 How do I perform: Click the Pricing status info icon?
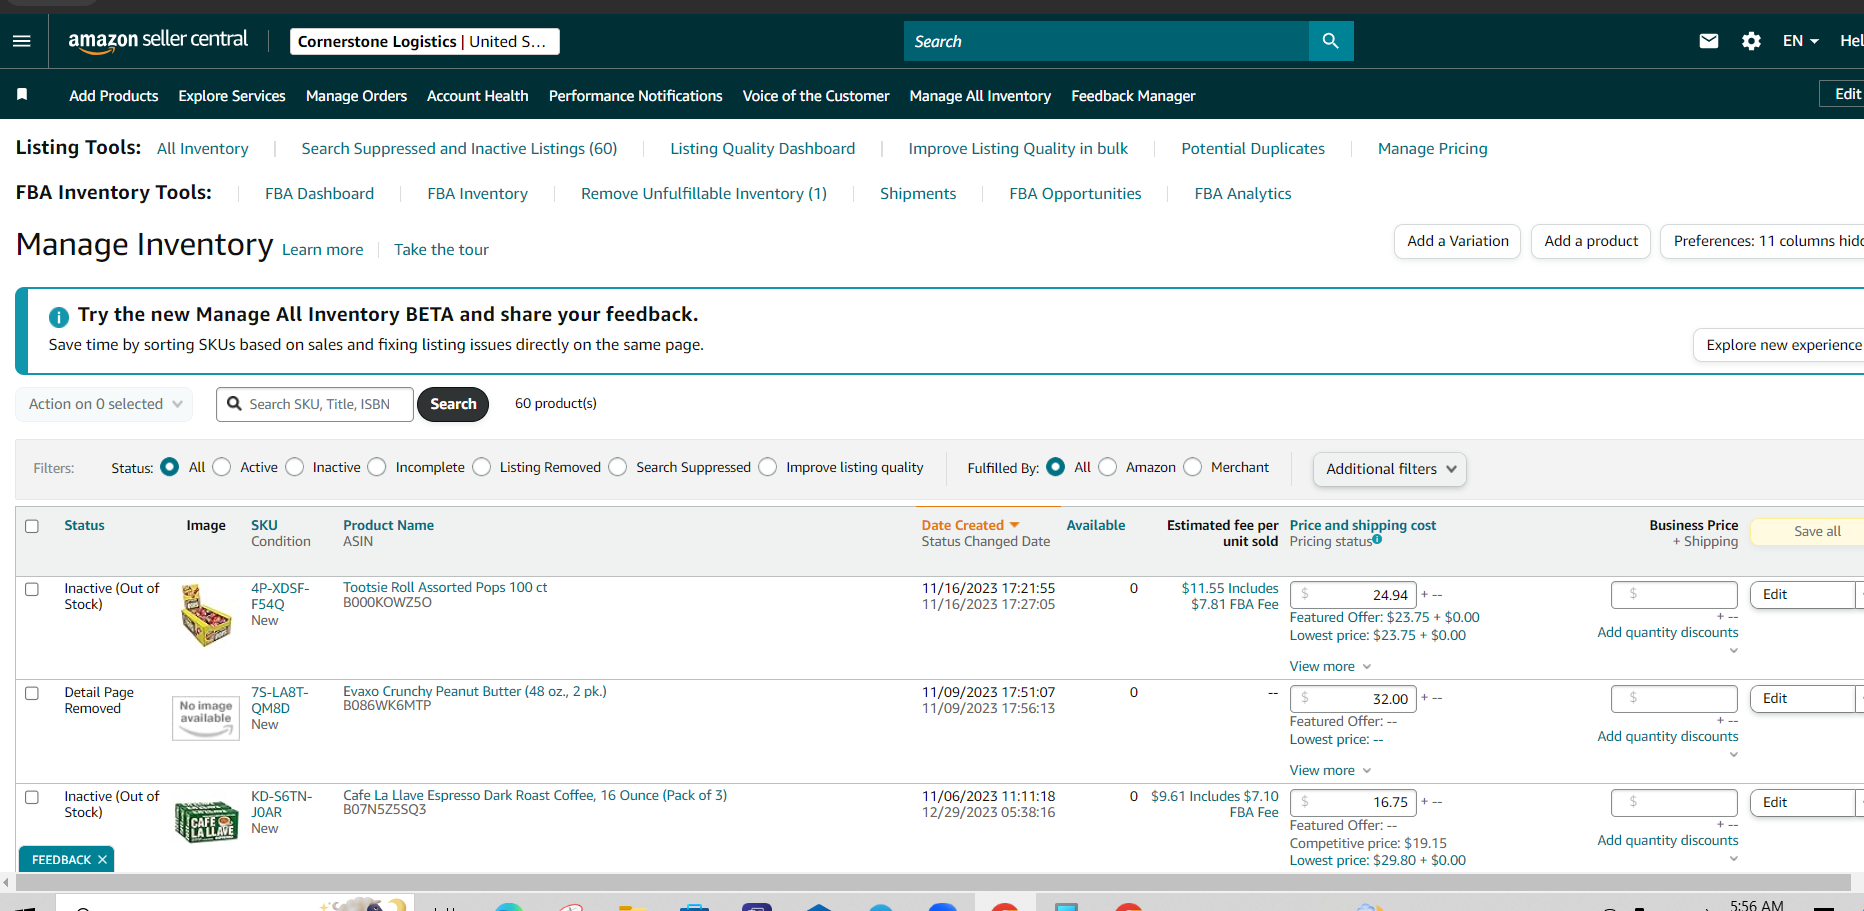click(x=1377, y=540)
